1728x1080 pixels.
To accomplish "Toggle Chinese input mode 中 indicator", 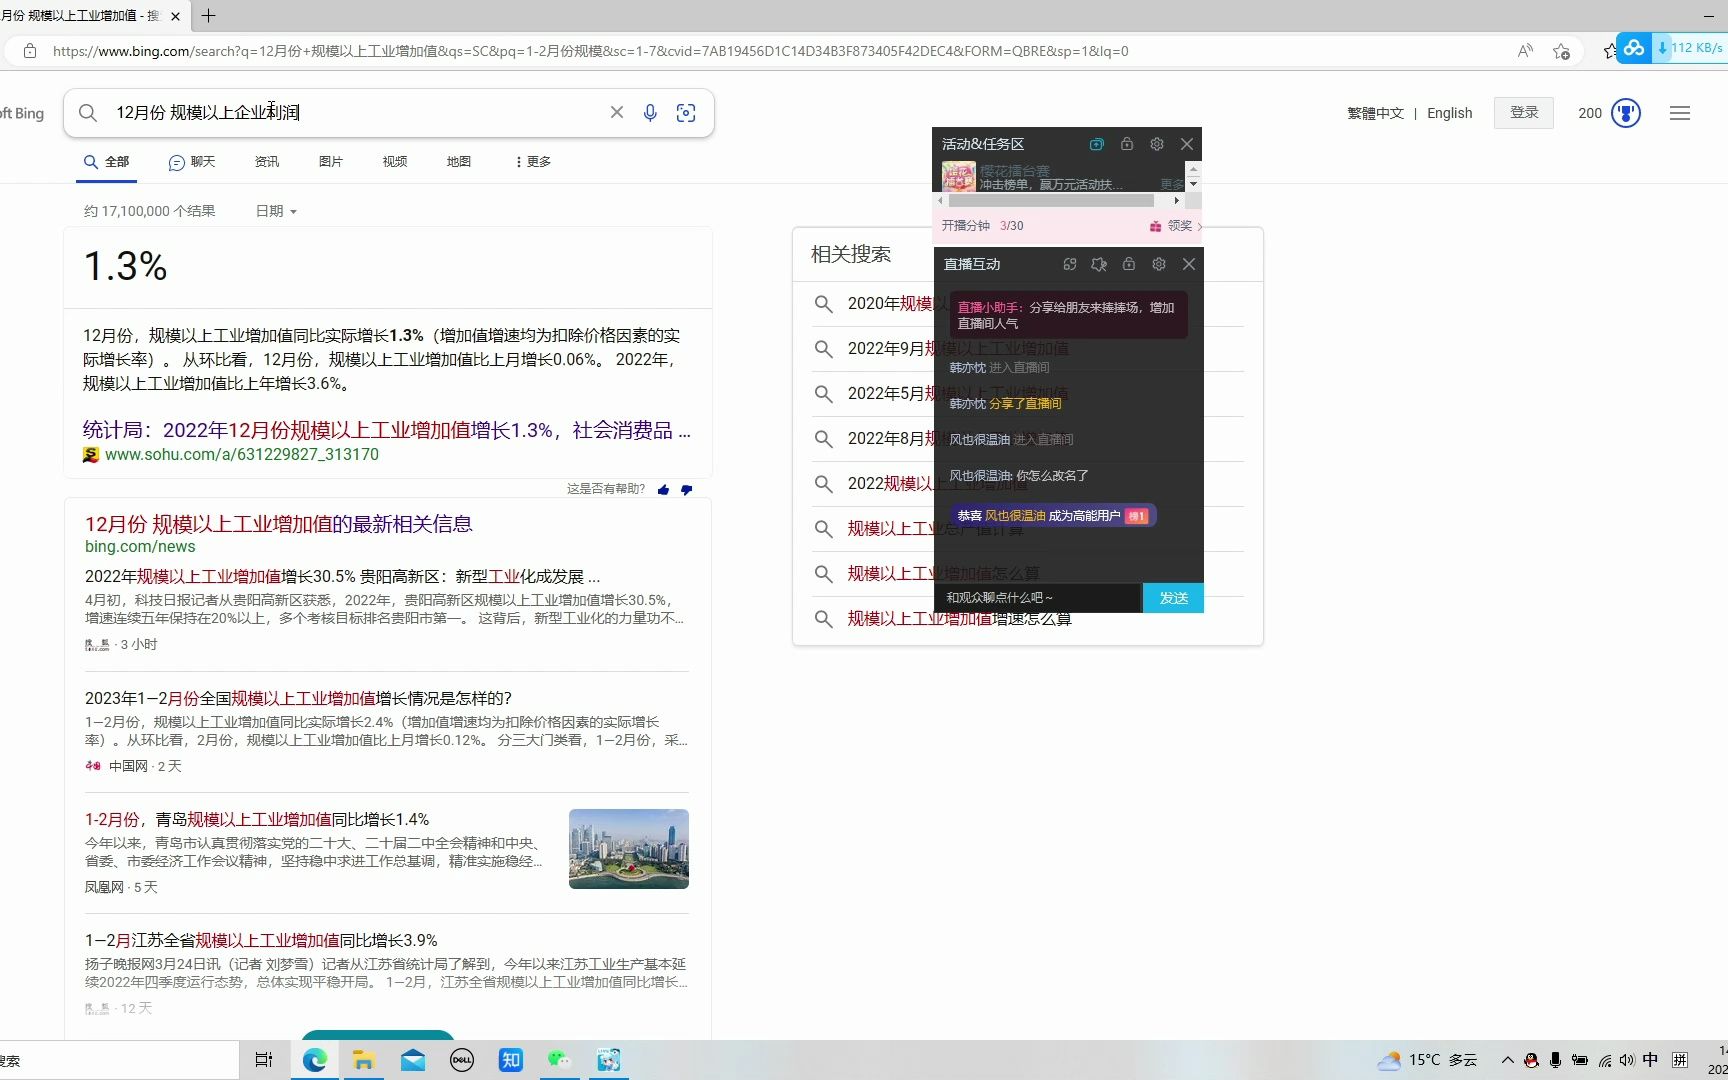I will click(1650, 1061).
